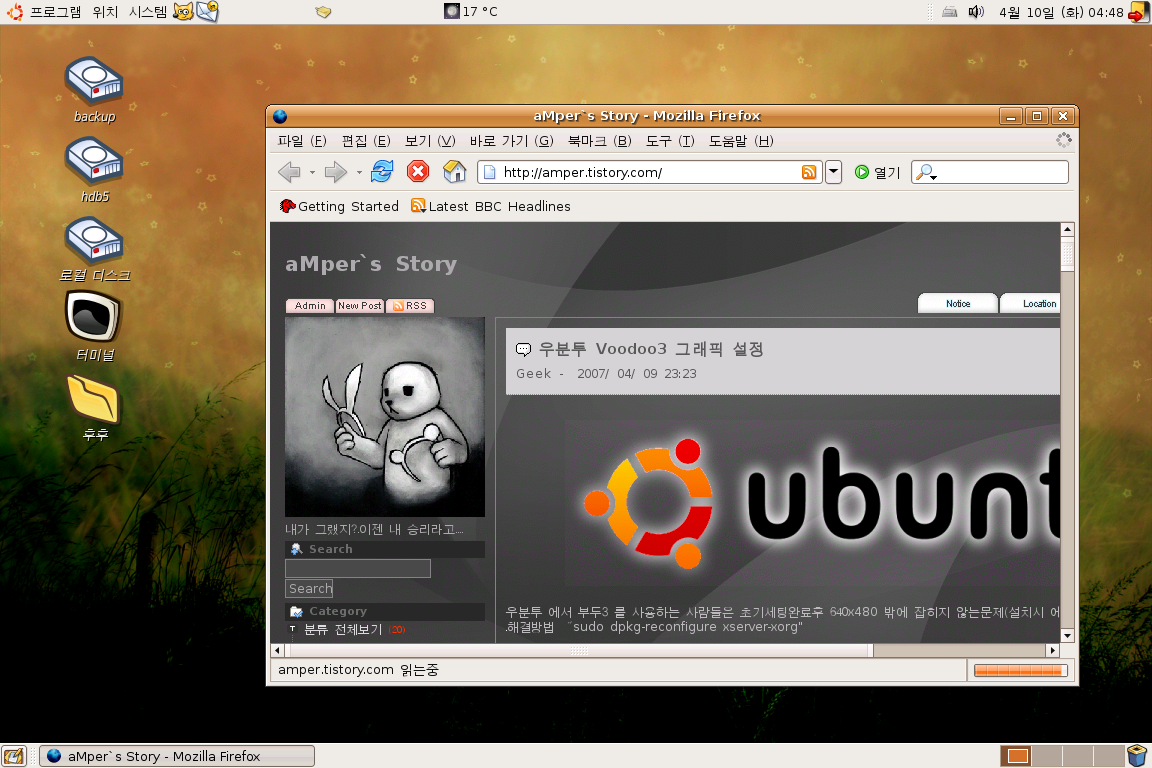The image size is (1152, 768).
Task: Open the 로컬 디스크 desktop icon
Action: point(94,250)
